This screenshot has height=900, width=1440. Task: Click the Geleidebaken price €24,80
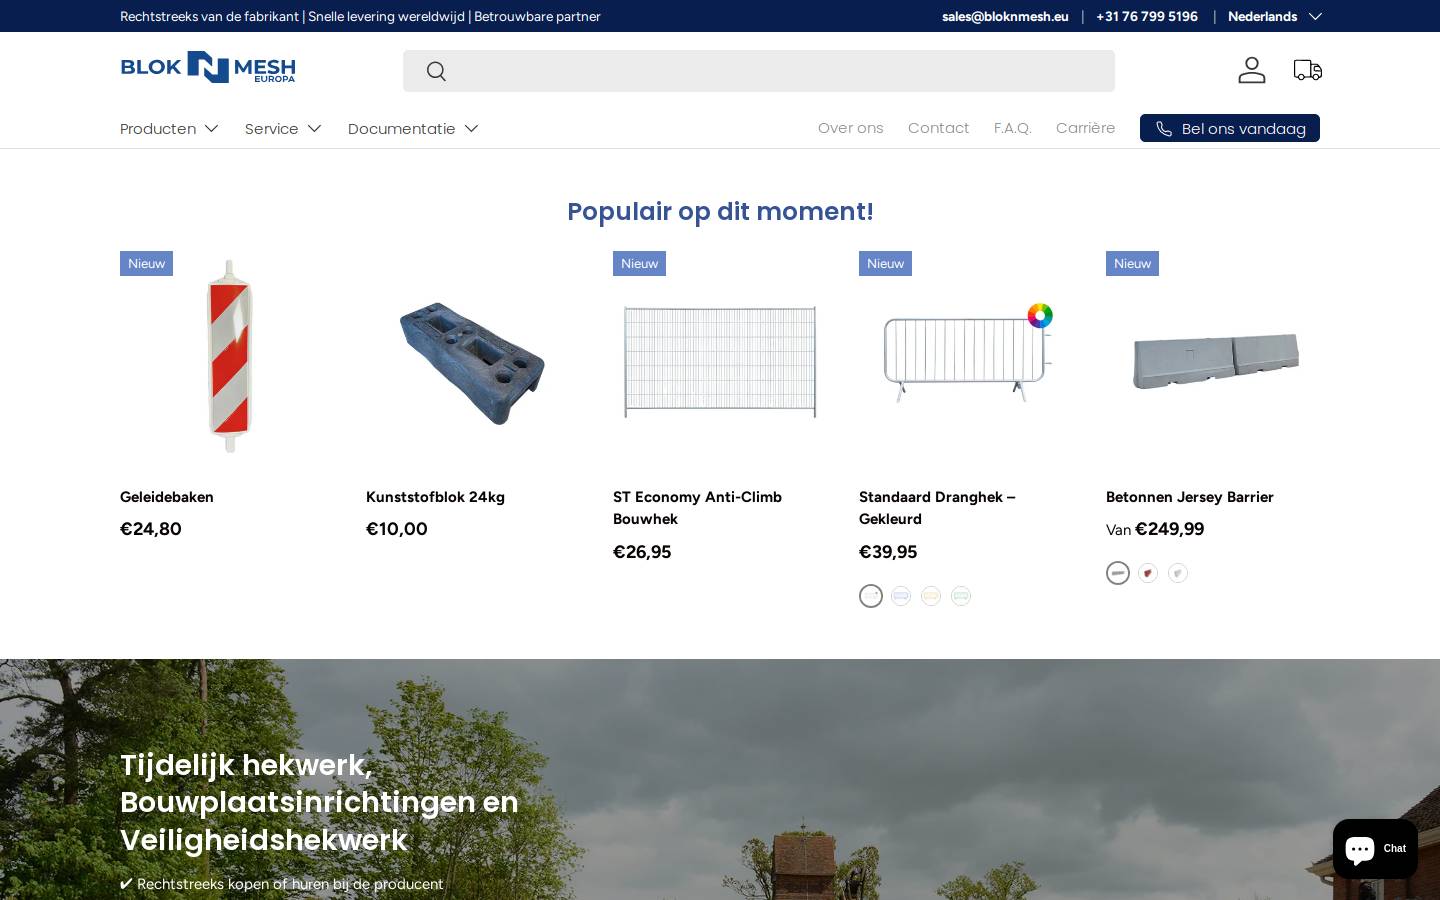click(x=151, y=529)
